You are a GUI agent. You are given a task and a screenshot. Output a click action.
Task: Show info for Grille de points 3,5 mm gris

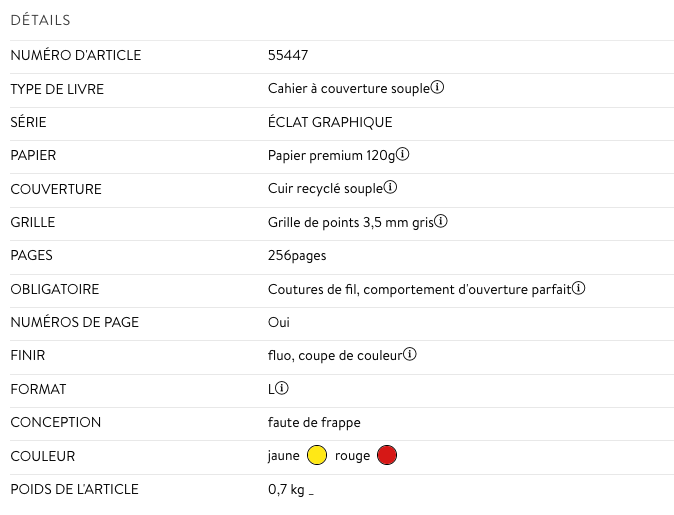[441, 221]
